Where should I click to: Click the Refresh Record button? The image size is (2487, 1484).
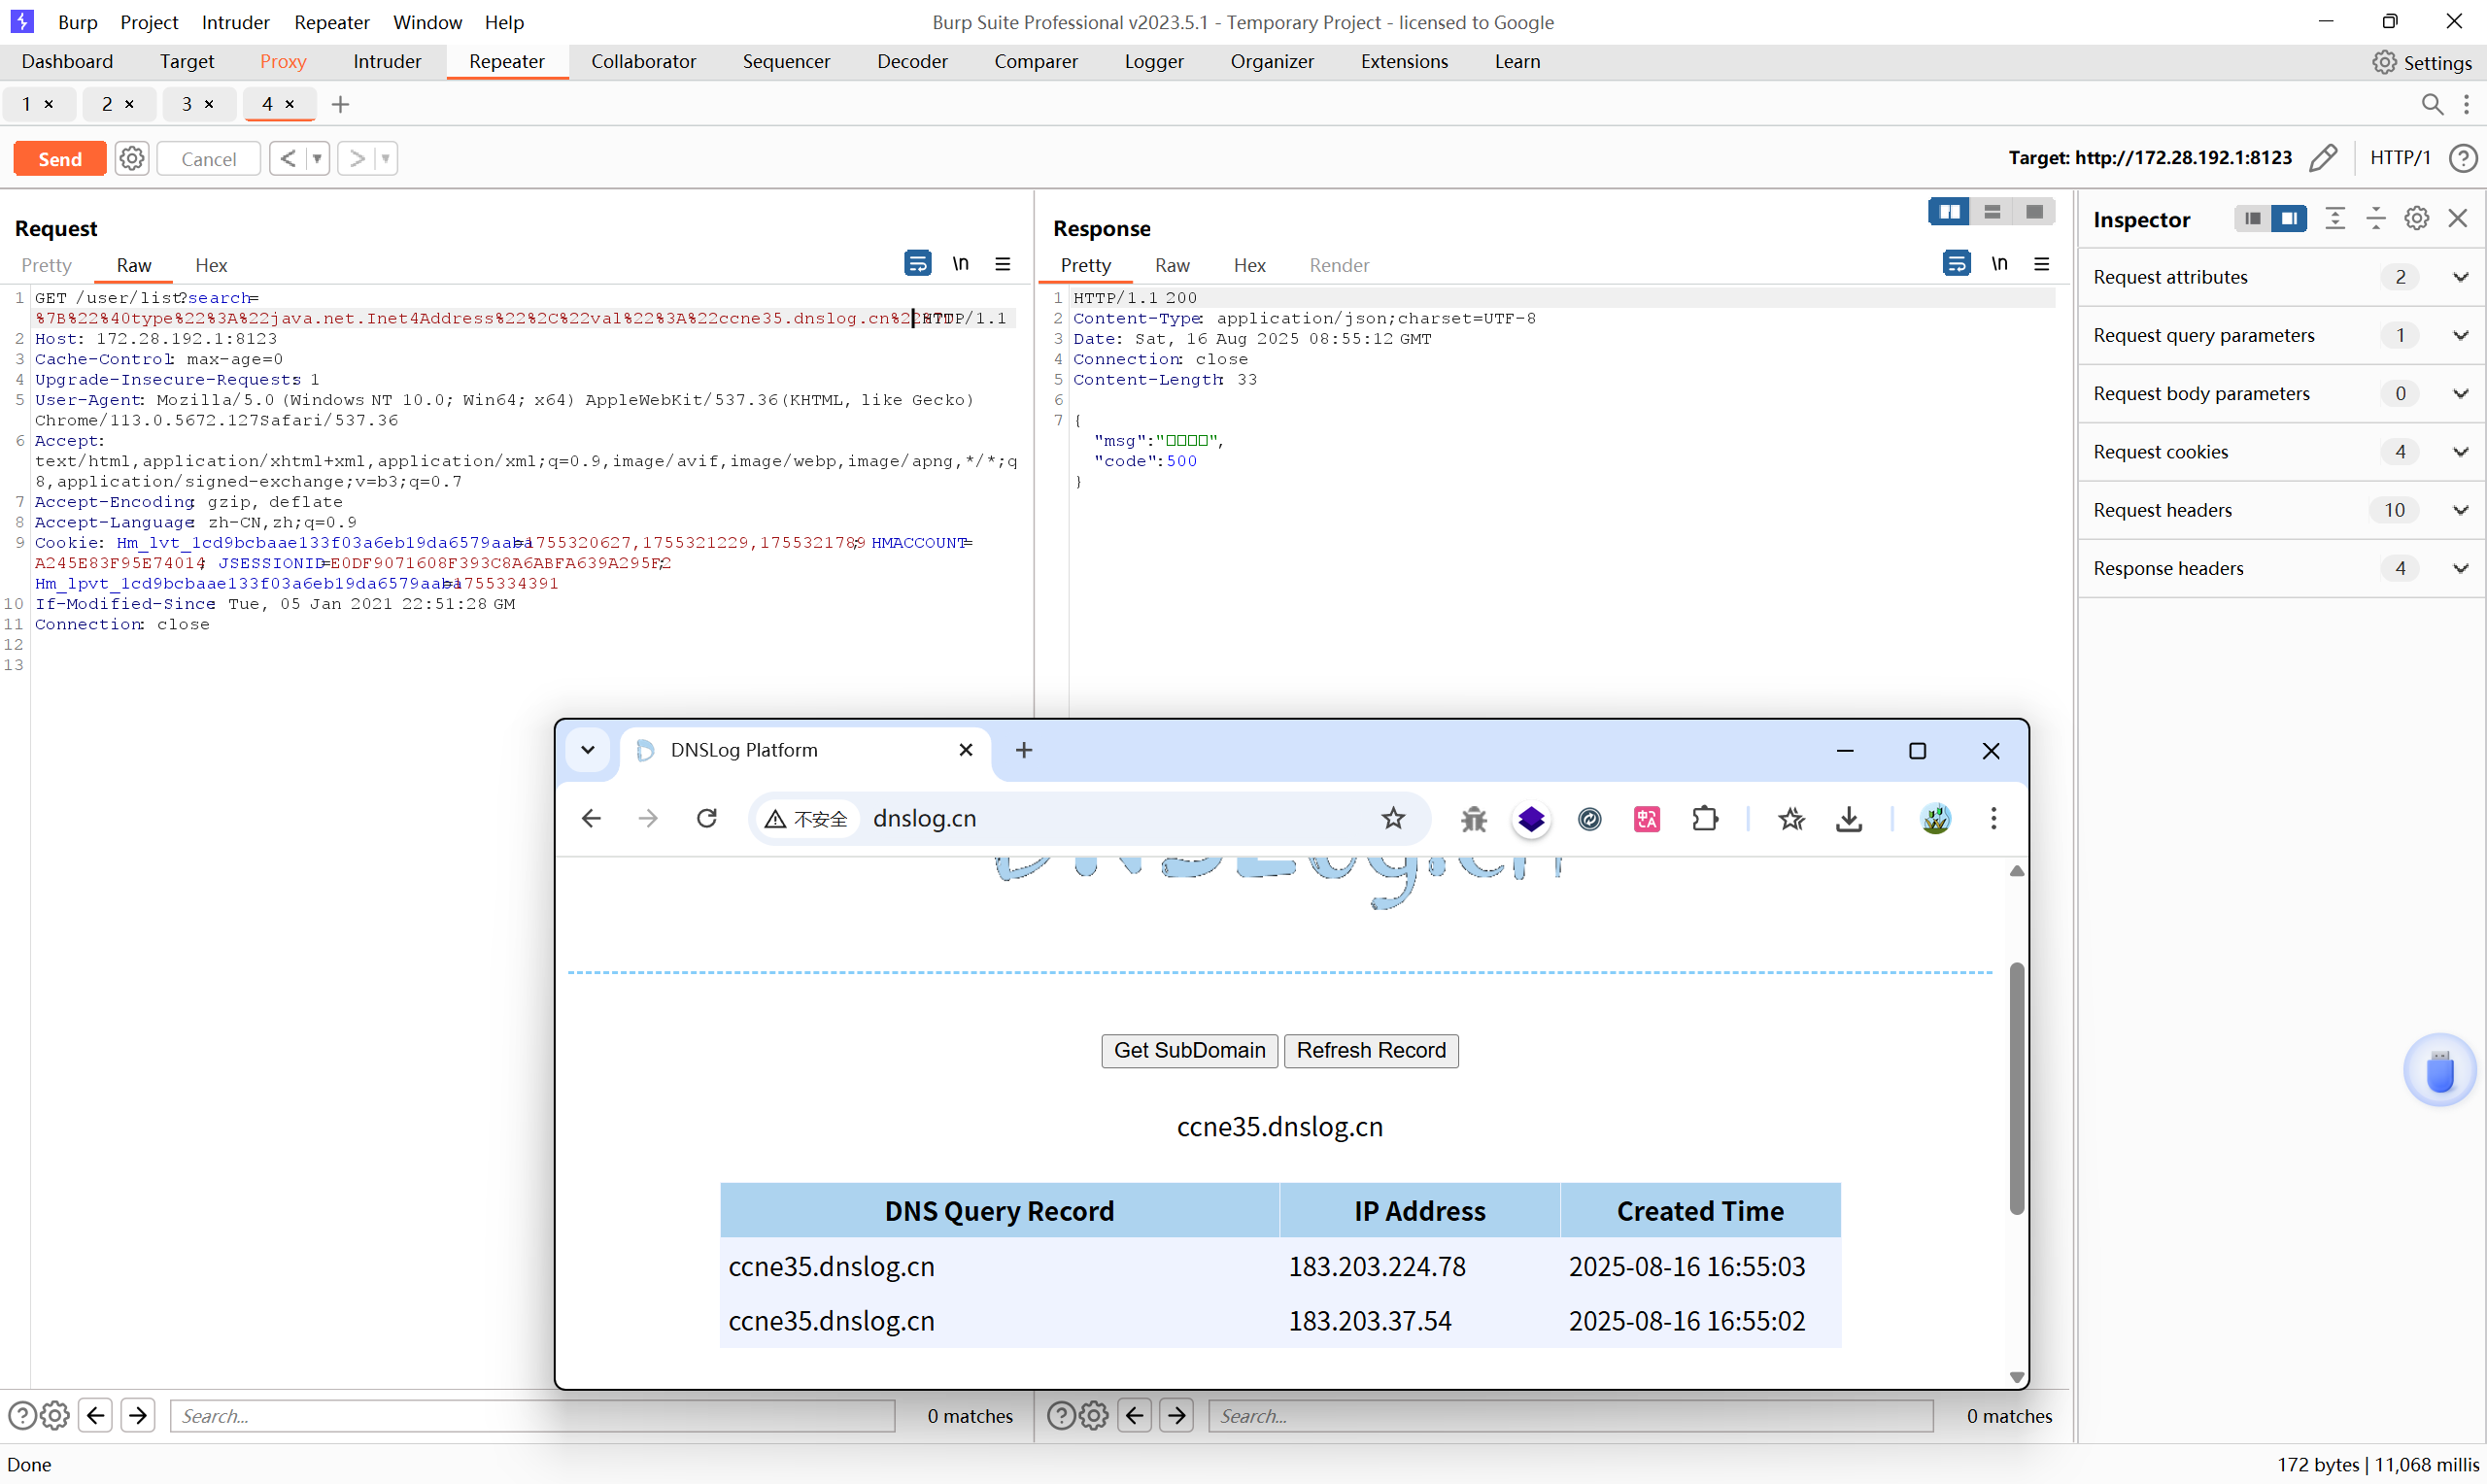(1370, 1050)
